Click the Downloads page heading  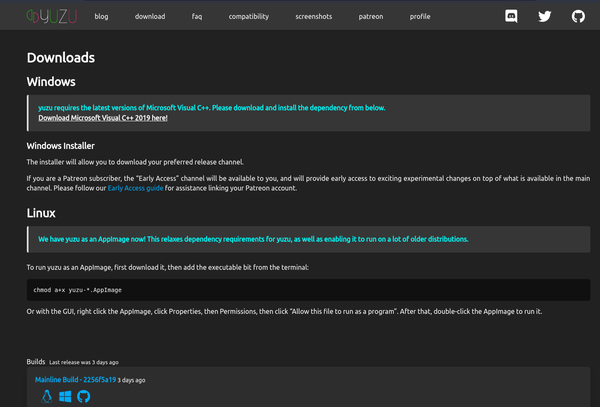[x=61, y=58]
